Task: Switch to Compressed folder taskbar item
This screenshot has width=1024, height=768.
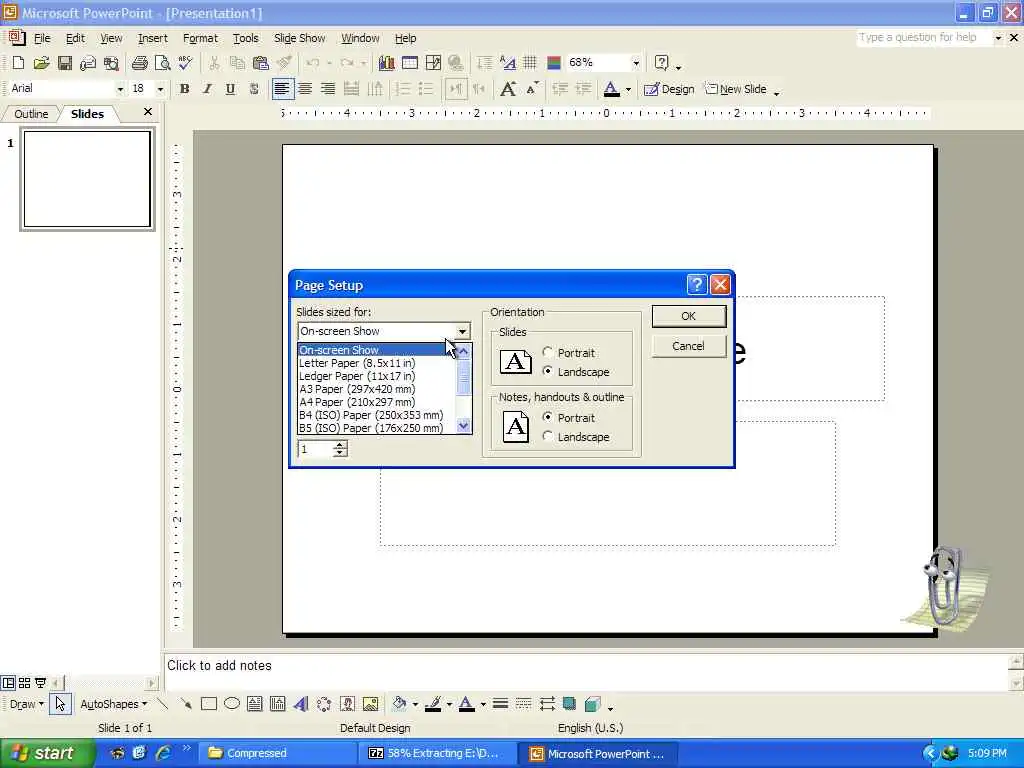Action: tap(276, 753)
